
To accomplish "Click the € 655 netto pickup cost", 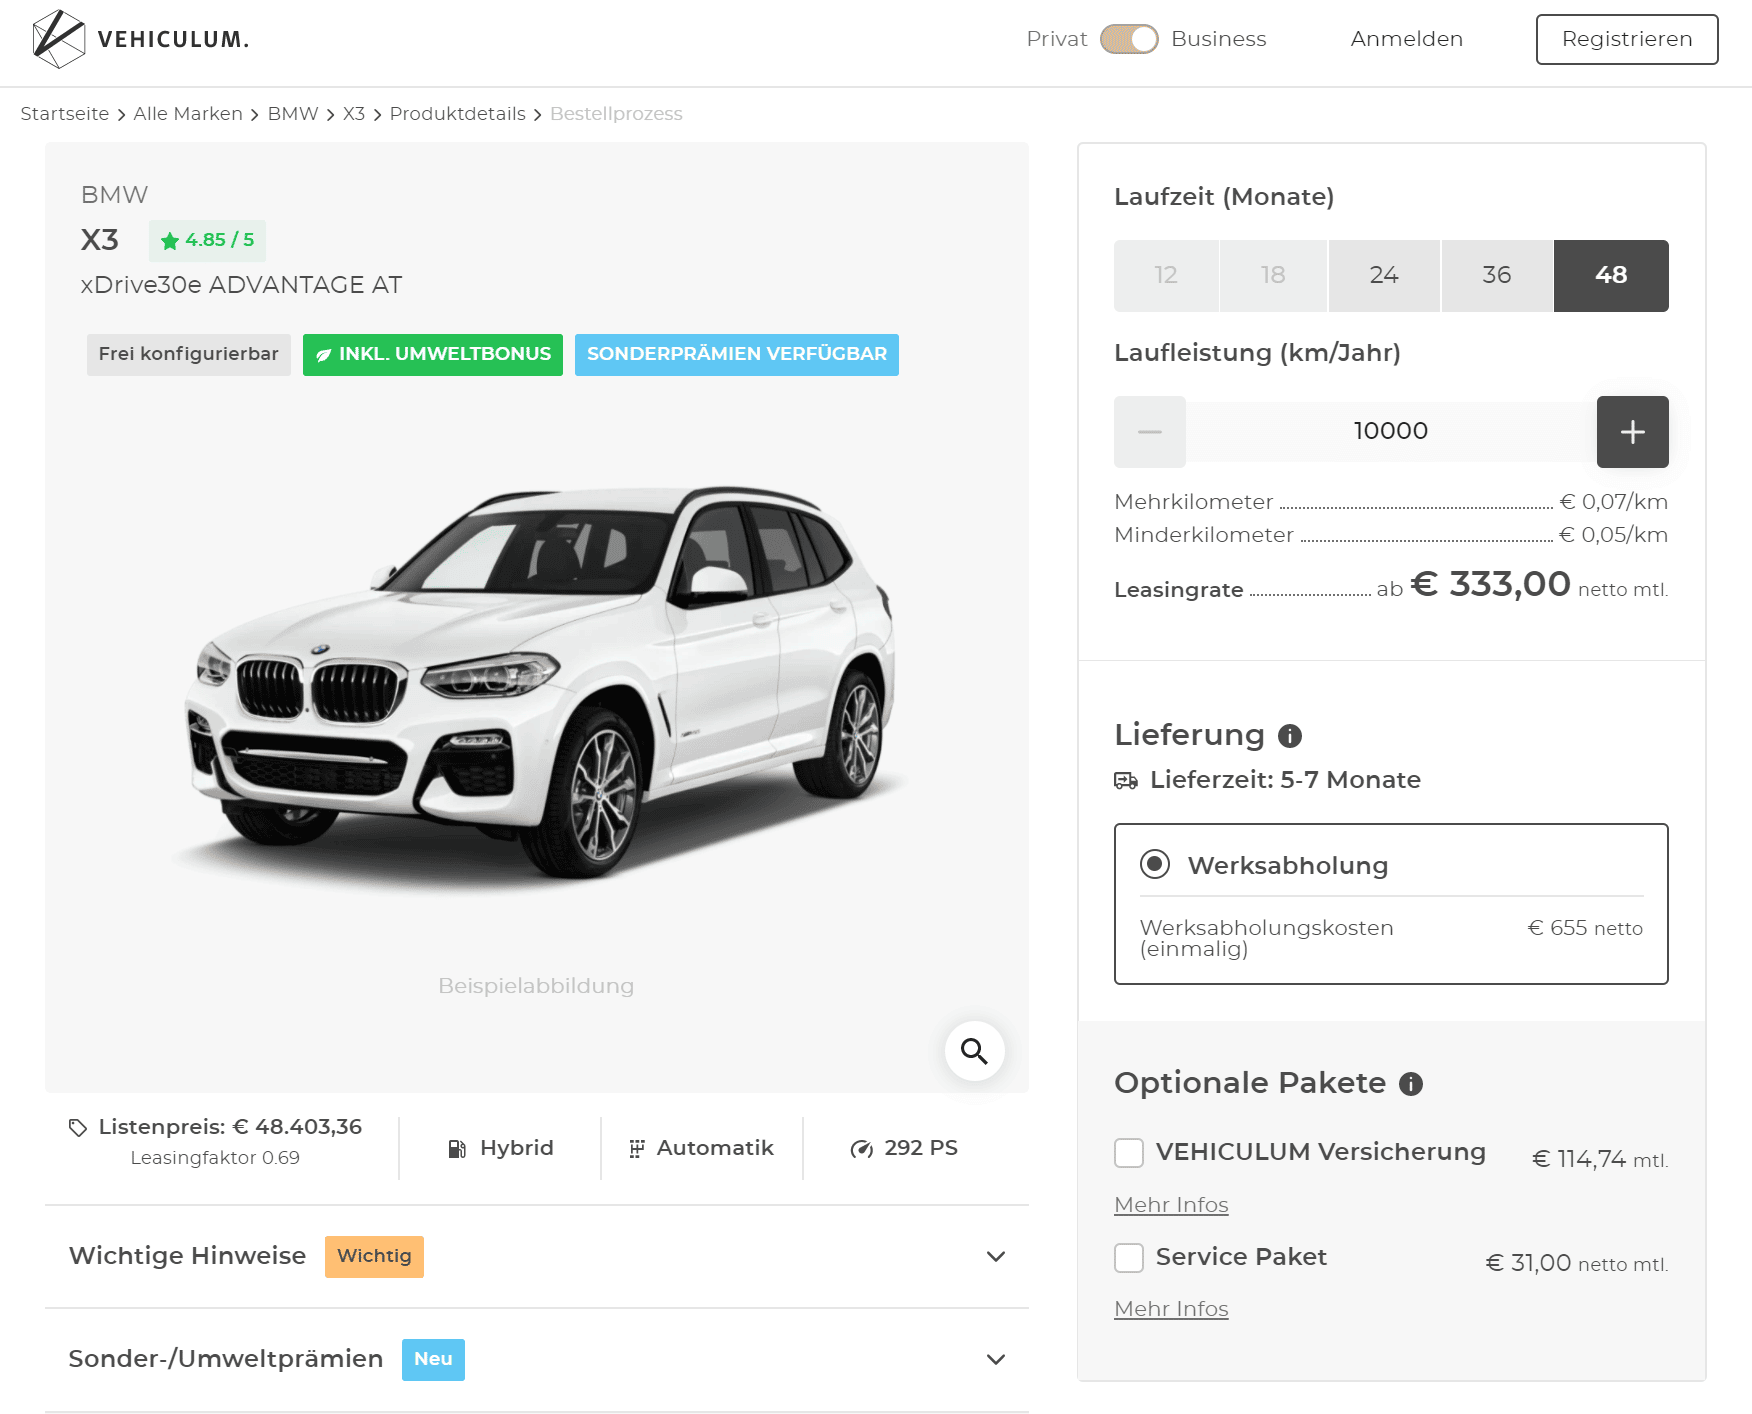I will coord(1585,928).
